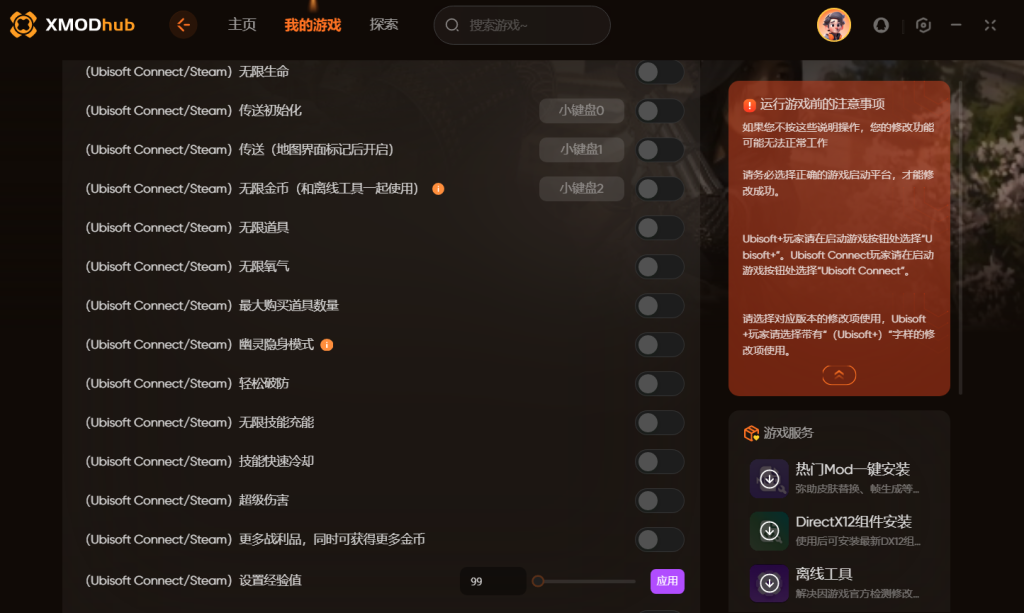
Task: Open the hexagon settings icon
Action: (x=923, y=25)
